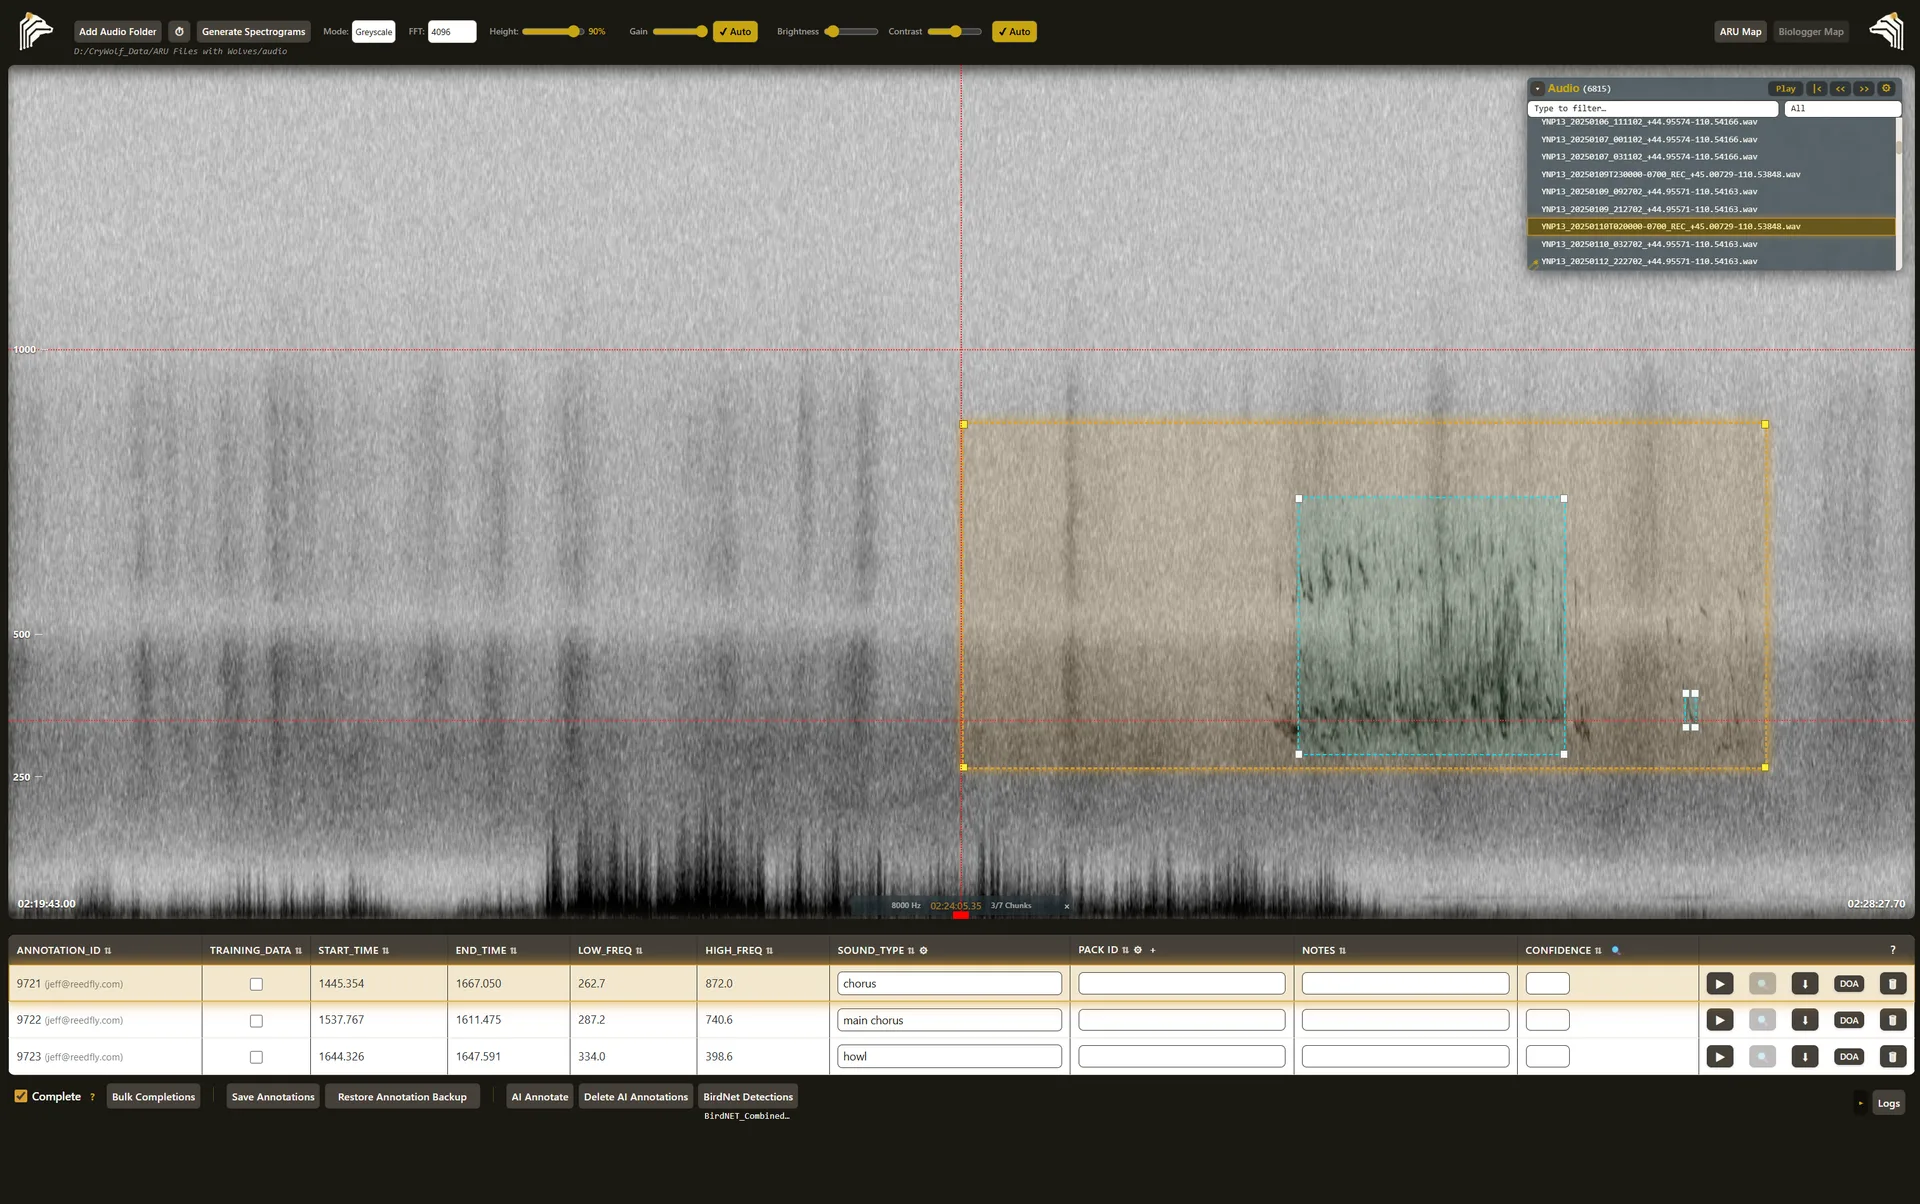Play annotation 9721
The height and width of the screenshot is (1204, 1920).
pyautogui.click(x=1719, y=984)
